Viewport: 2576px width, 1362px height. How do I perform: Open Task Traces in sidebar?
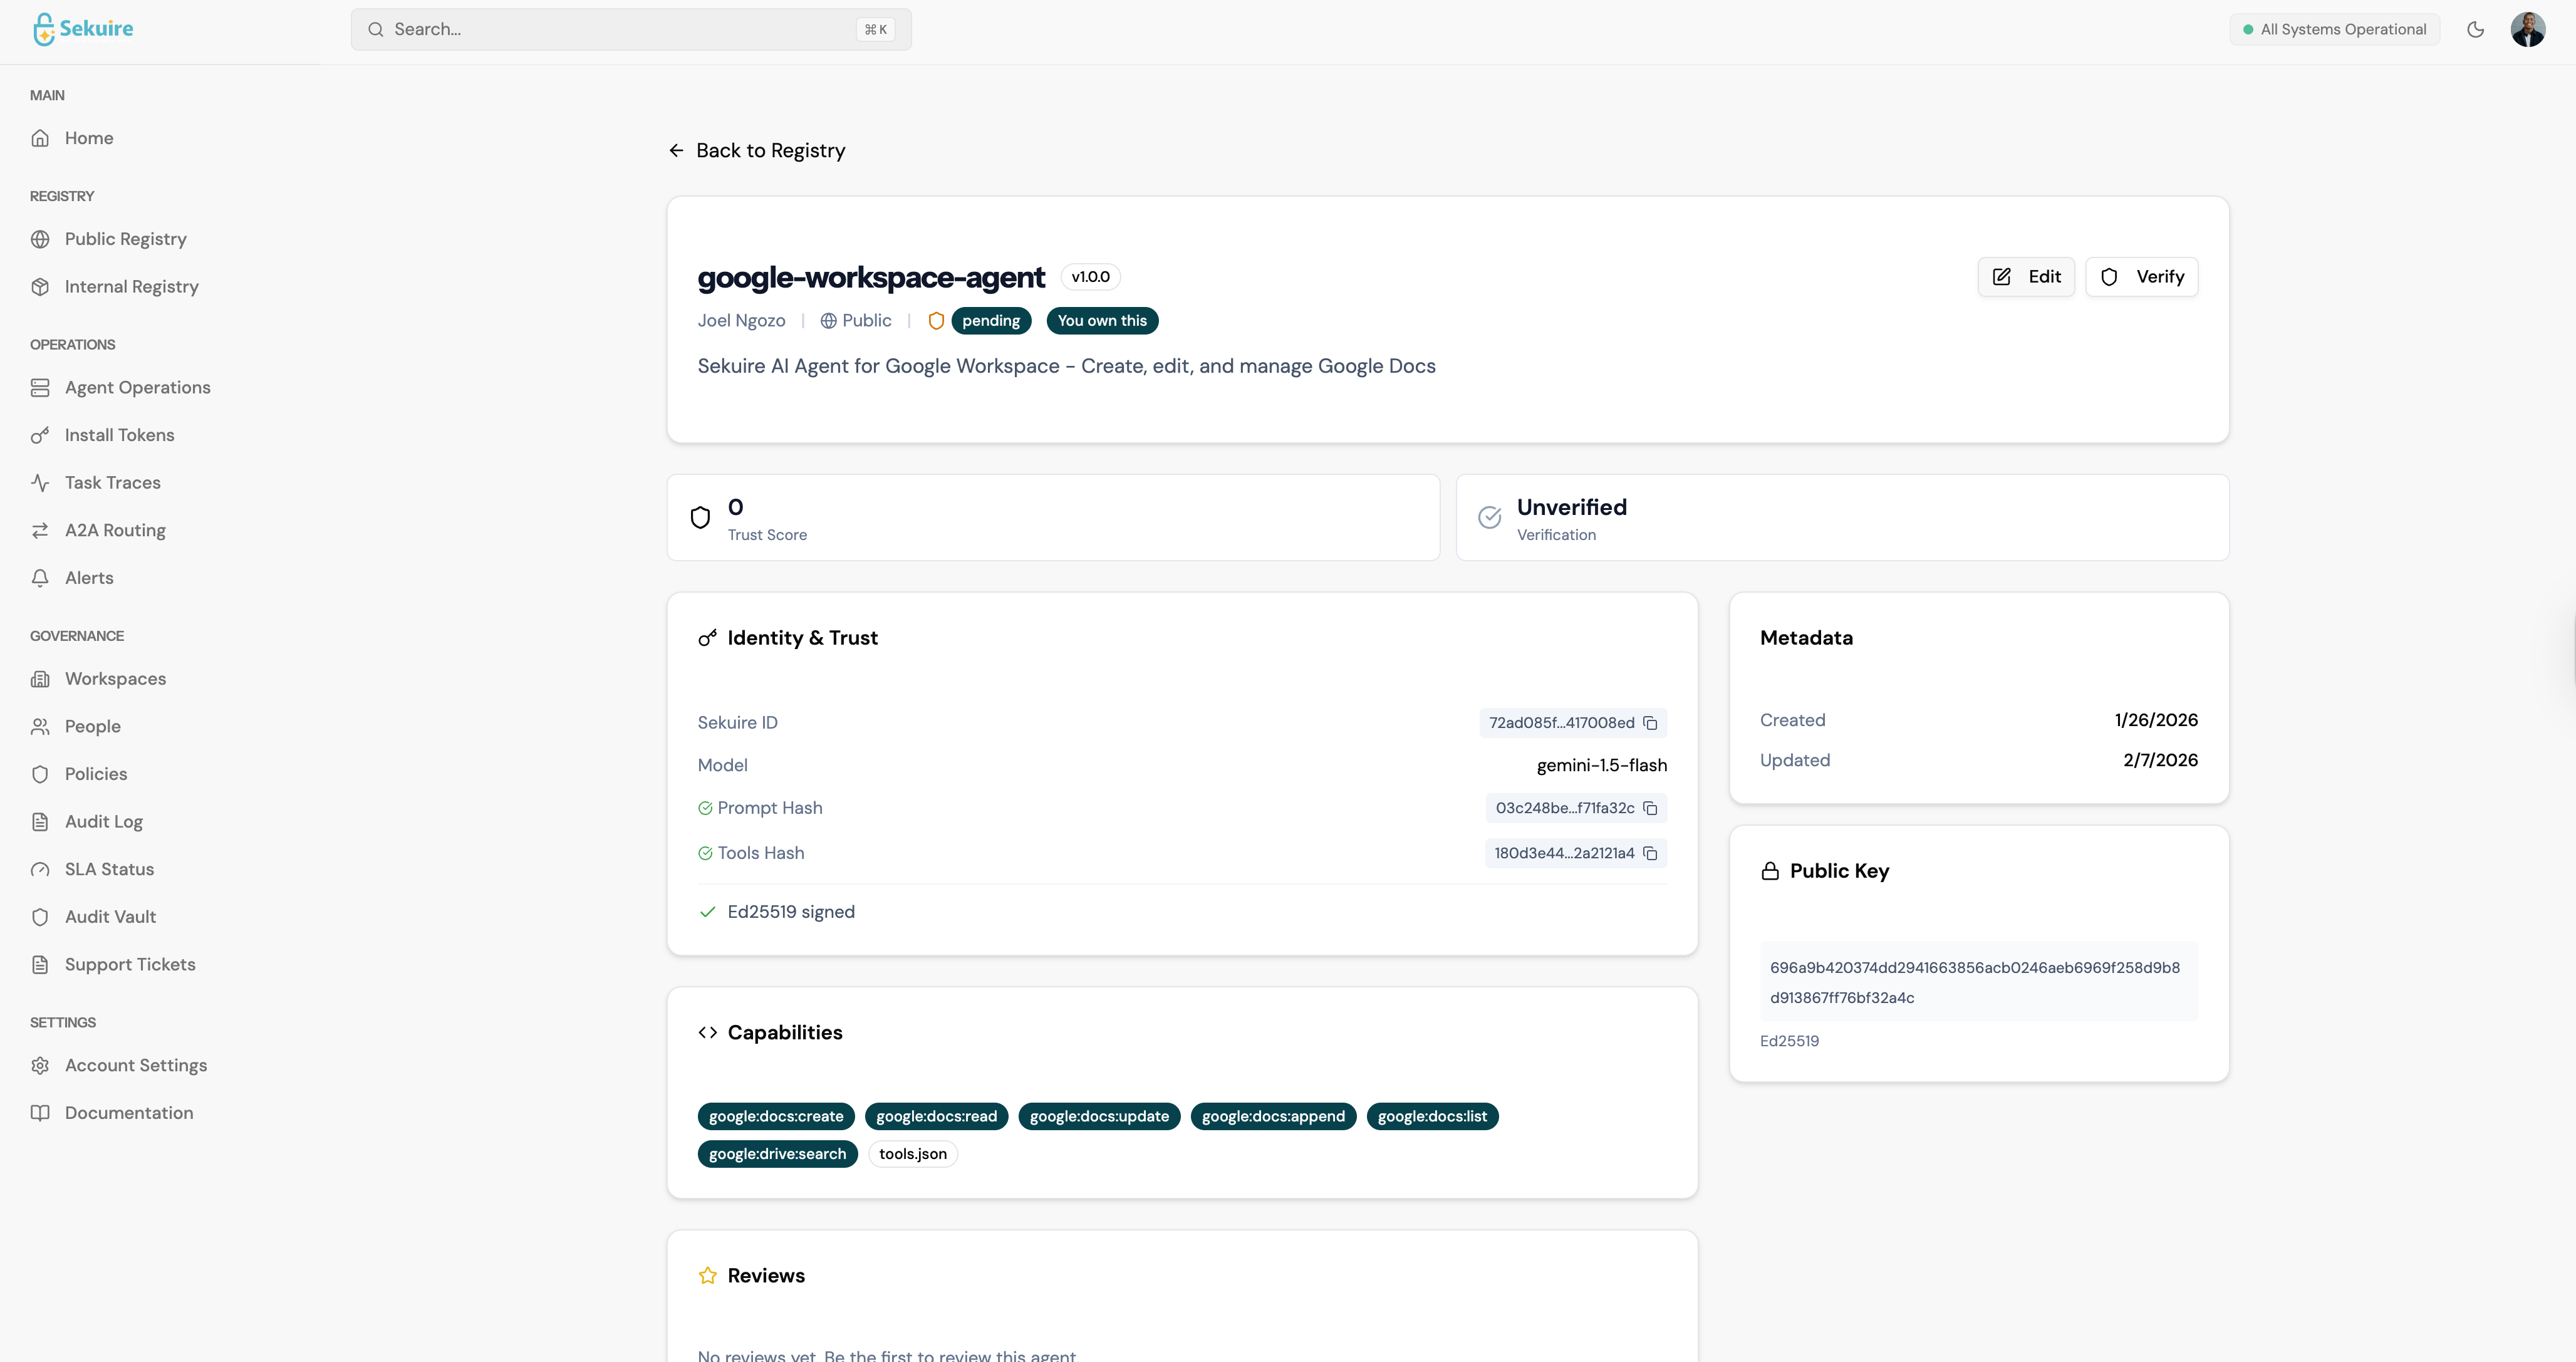tap(112, 483)
